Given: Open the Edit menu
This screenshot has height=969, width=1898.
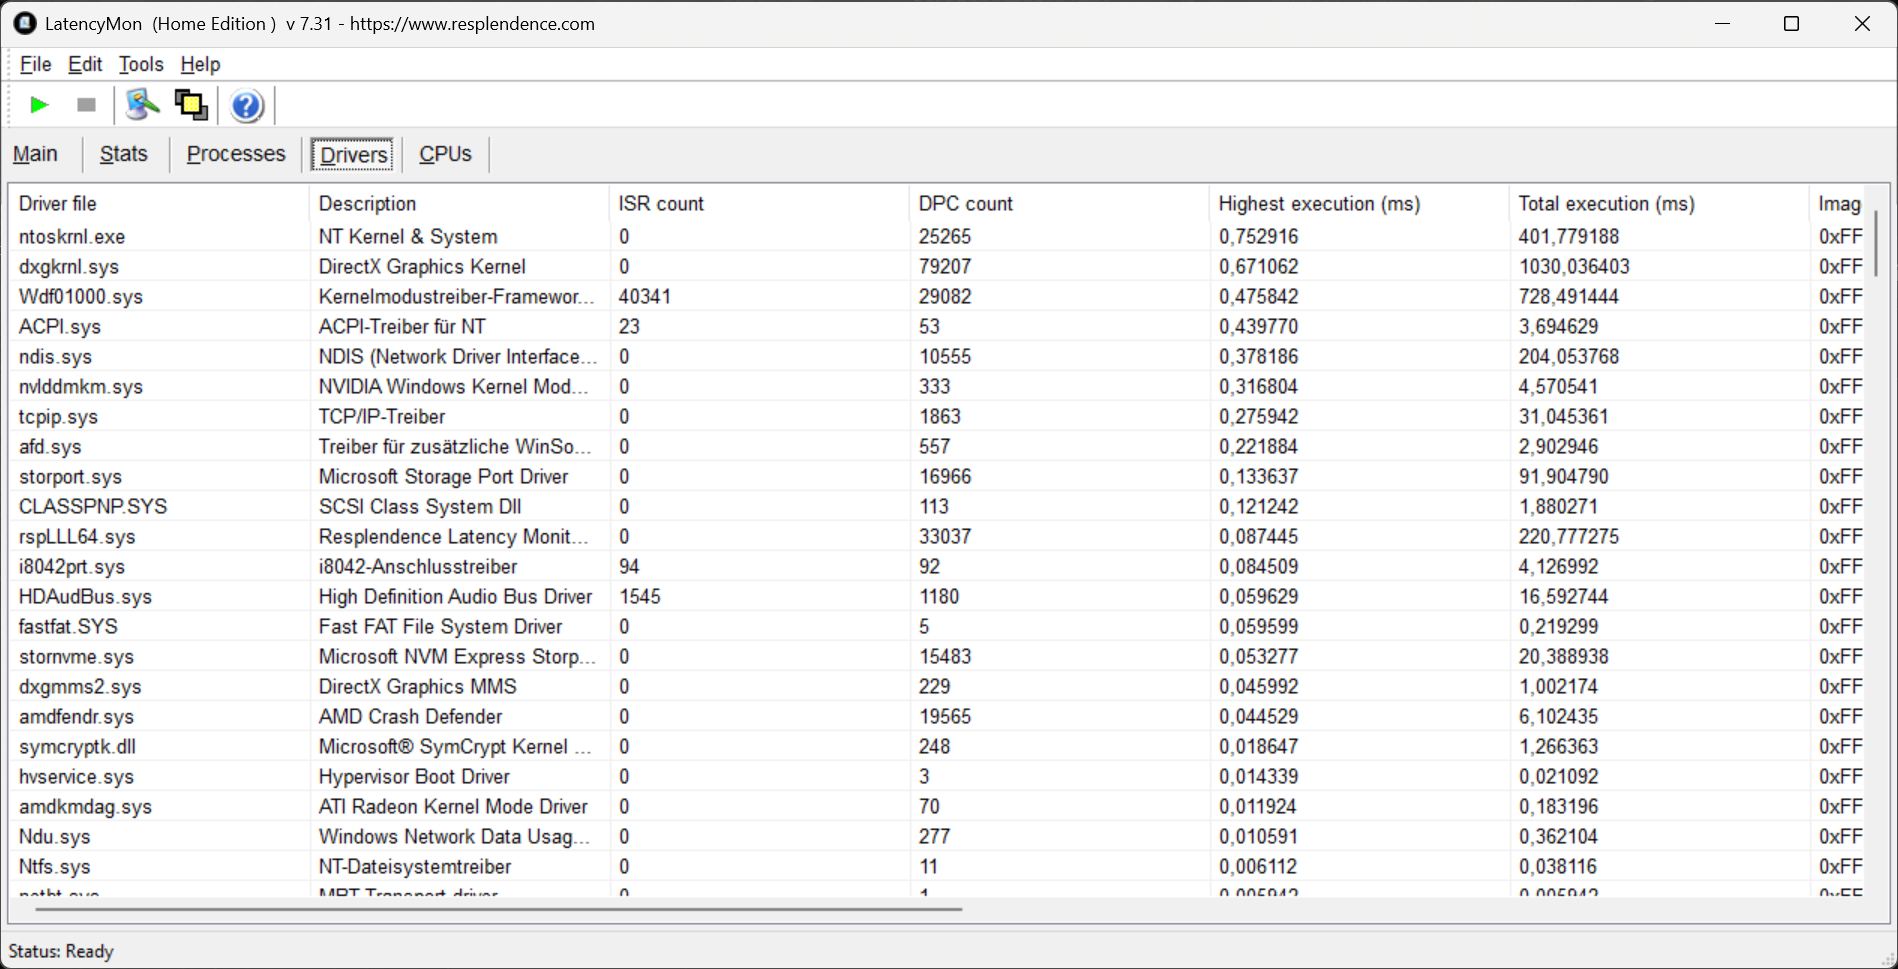Looking at the screenshot, I should [85, 64].
